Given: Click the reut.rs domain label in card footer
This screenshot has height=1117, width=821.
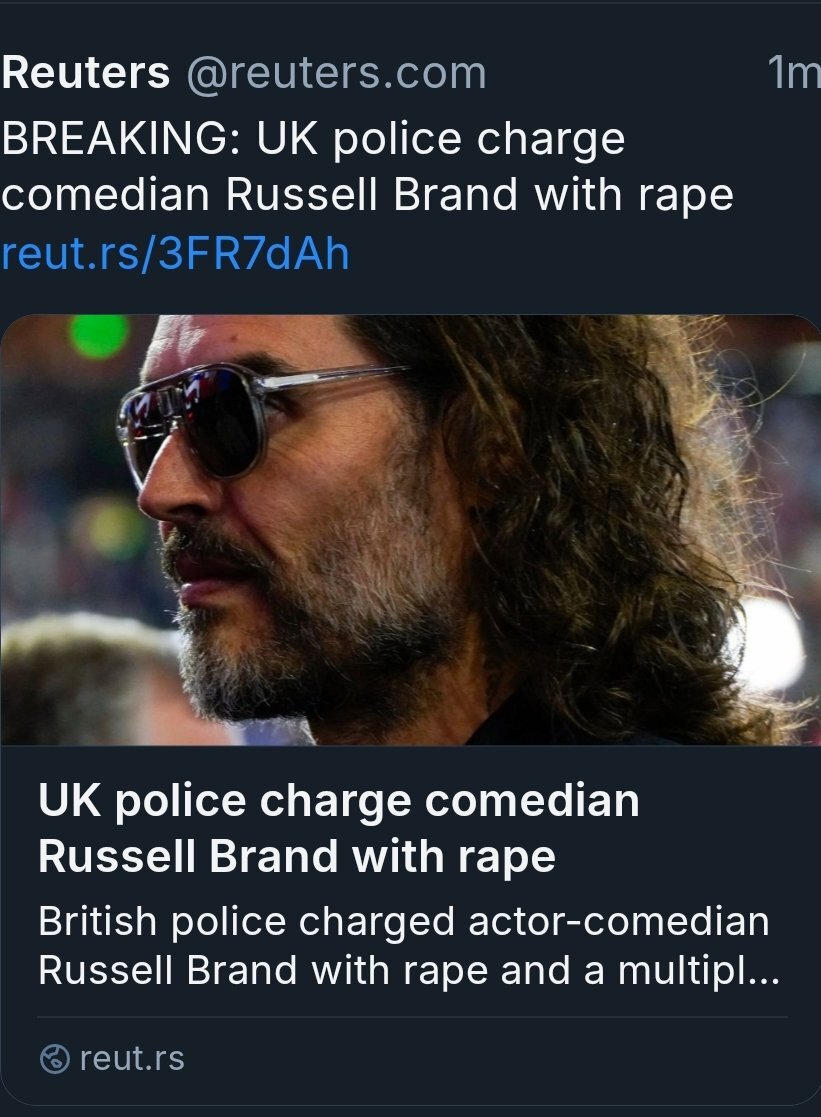Looking at the screenshot, I should [x=131, y=1059].
